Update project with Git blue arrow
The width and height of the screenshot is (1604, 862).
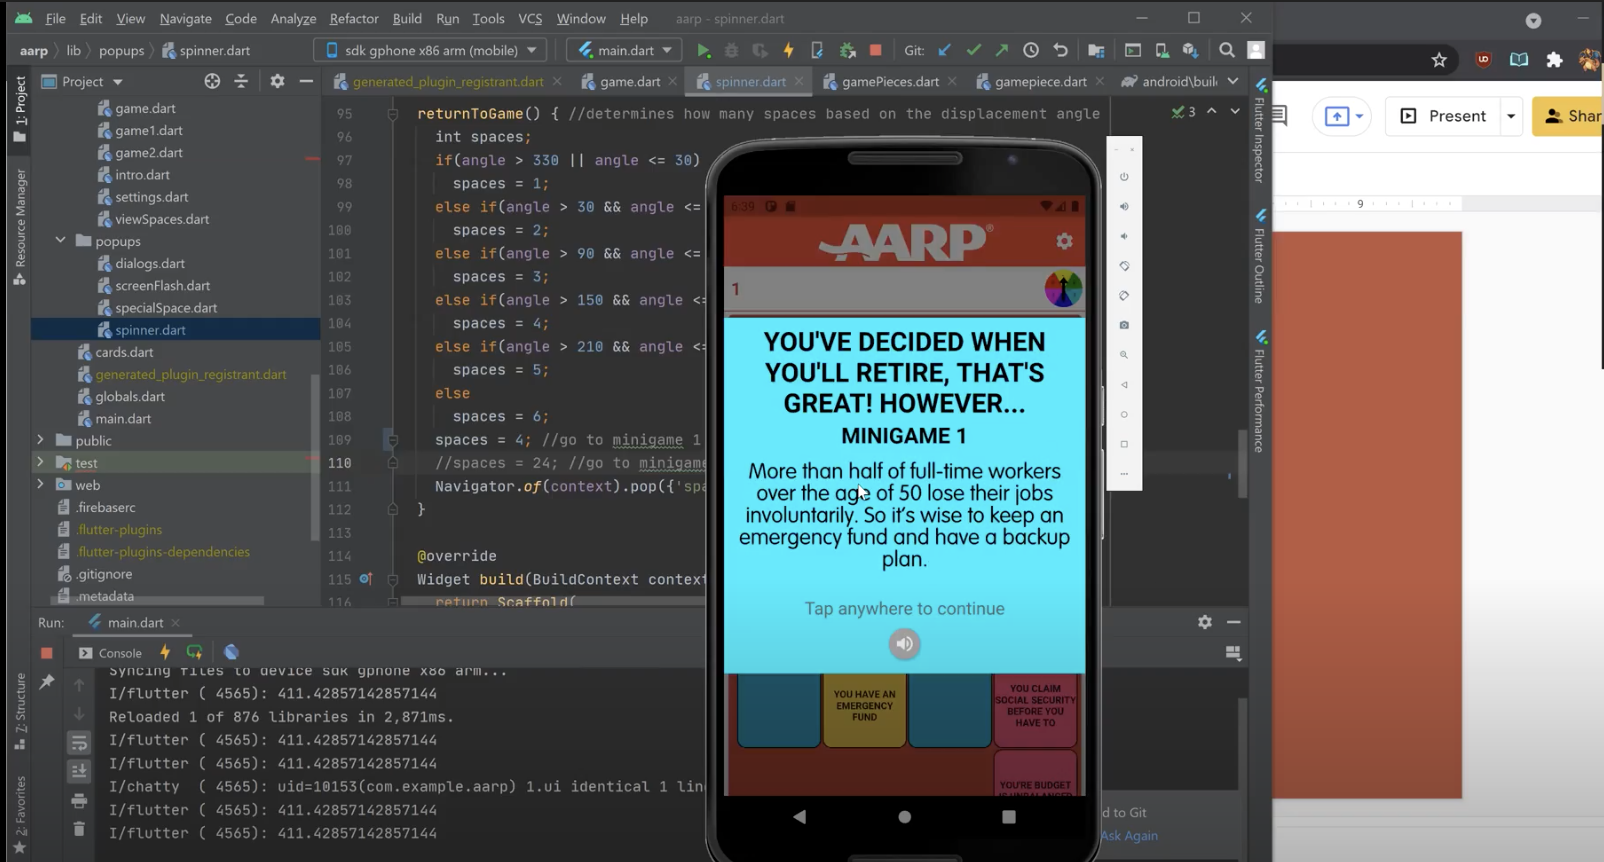pos(944,50)
